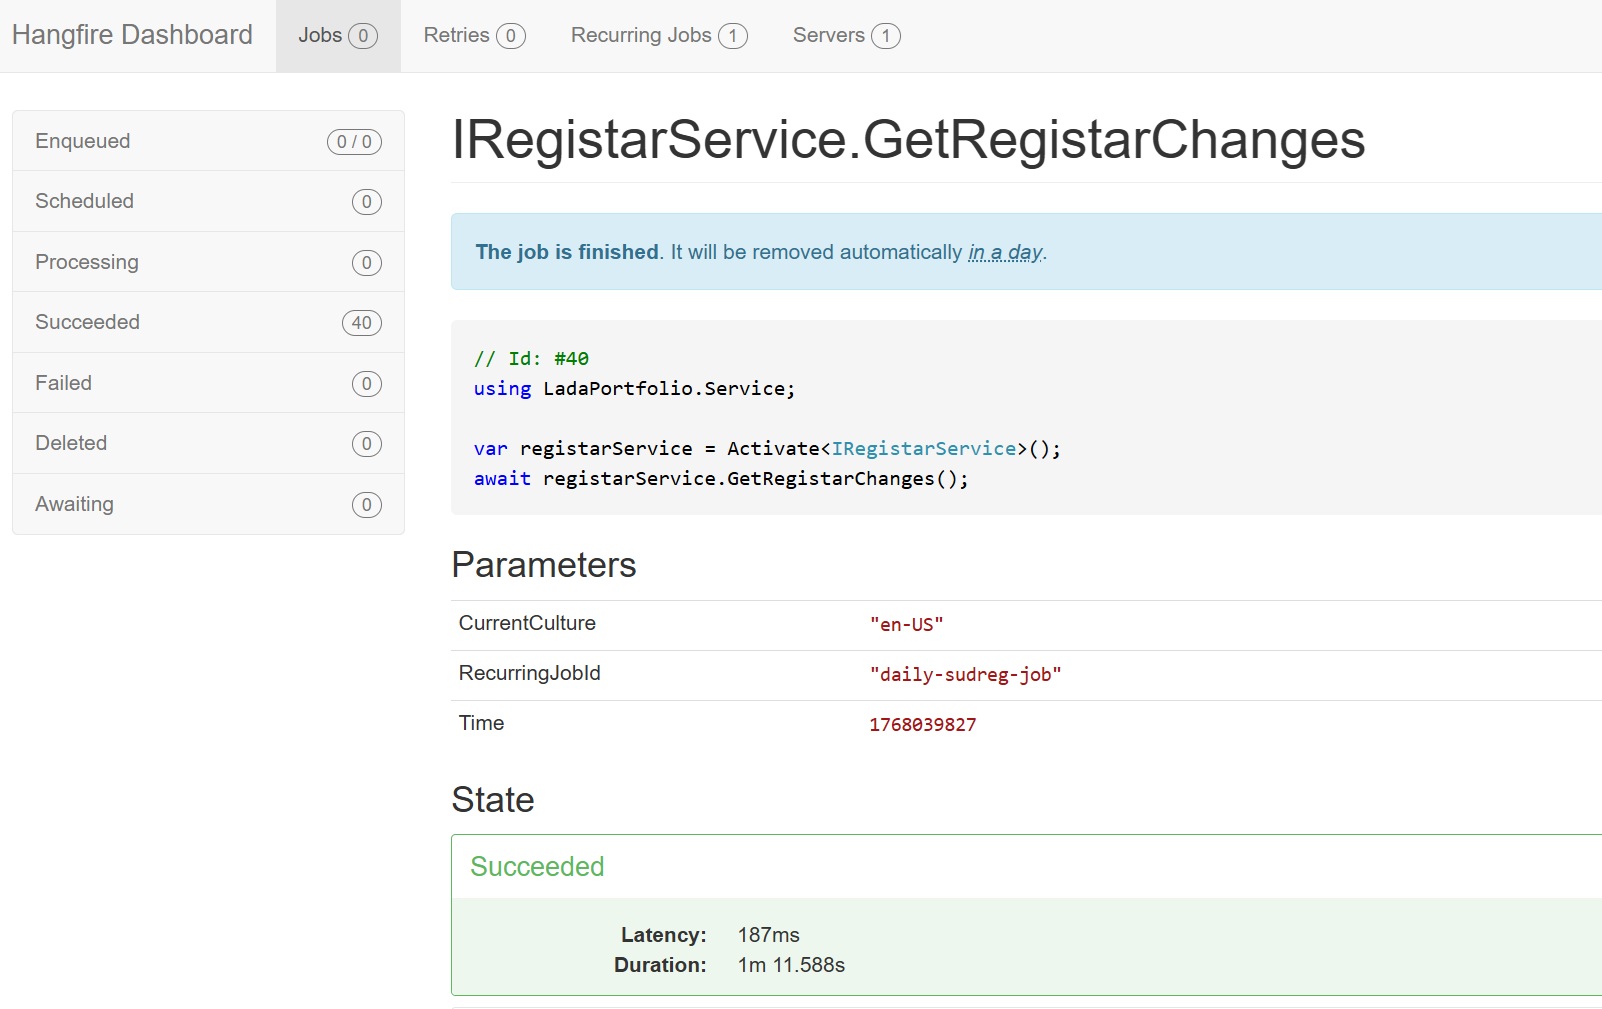This screenshot has width=1602, height=1009.
Task: Switch to the Jobs tab
Action: (337, 36)
